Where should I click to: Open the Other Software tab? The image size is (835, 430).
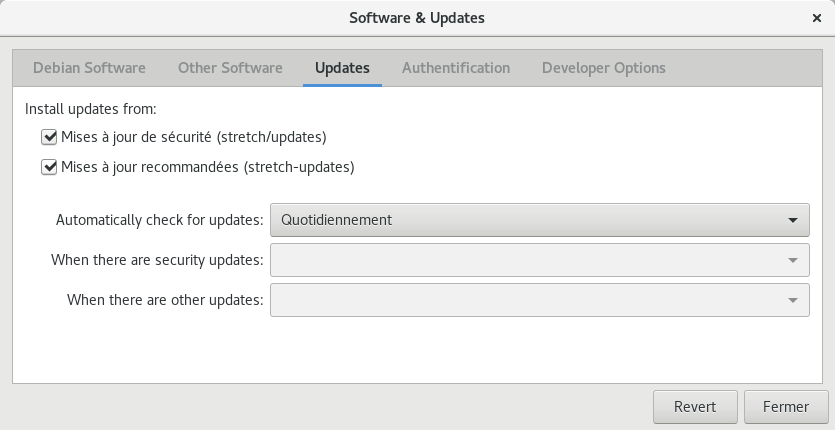pyautogui.click(x=230, y=68)
